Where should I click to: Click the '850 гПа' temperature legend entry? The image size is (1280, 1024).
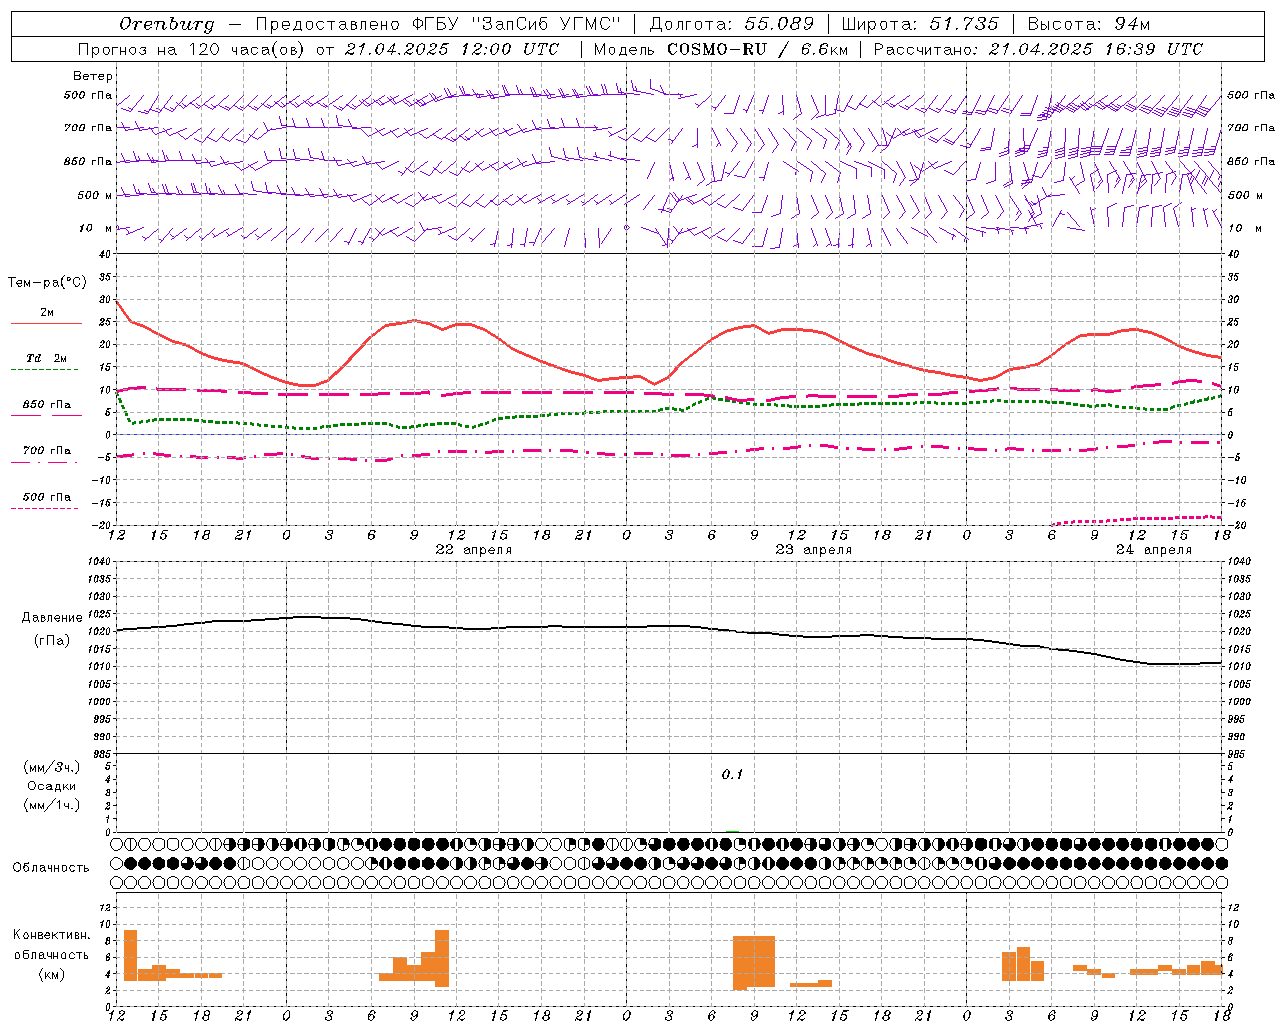pyautogui.click(x=46, y=405)
